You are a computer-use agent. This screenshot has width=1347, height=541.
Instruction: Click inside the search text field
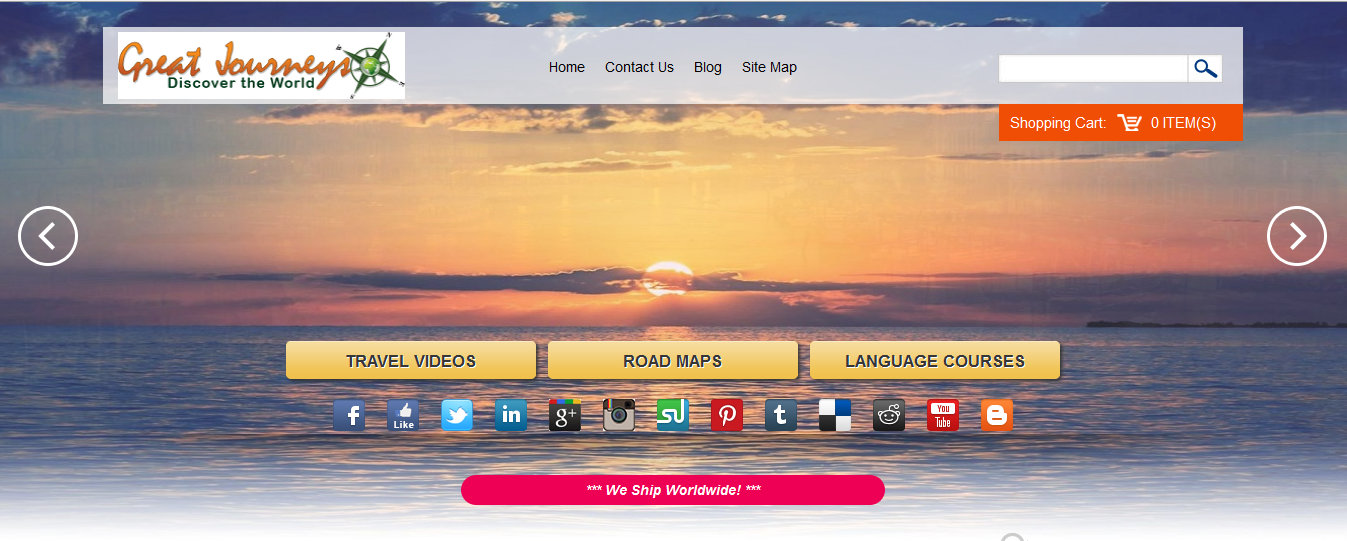(x=1093, y=69)
